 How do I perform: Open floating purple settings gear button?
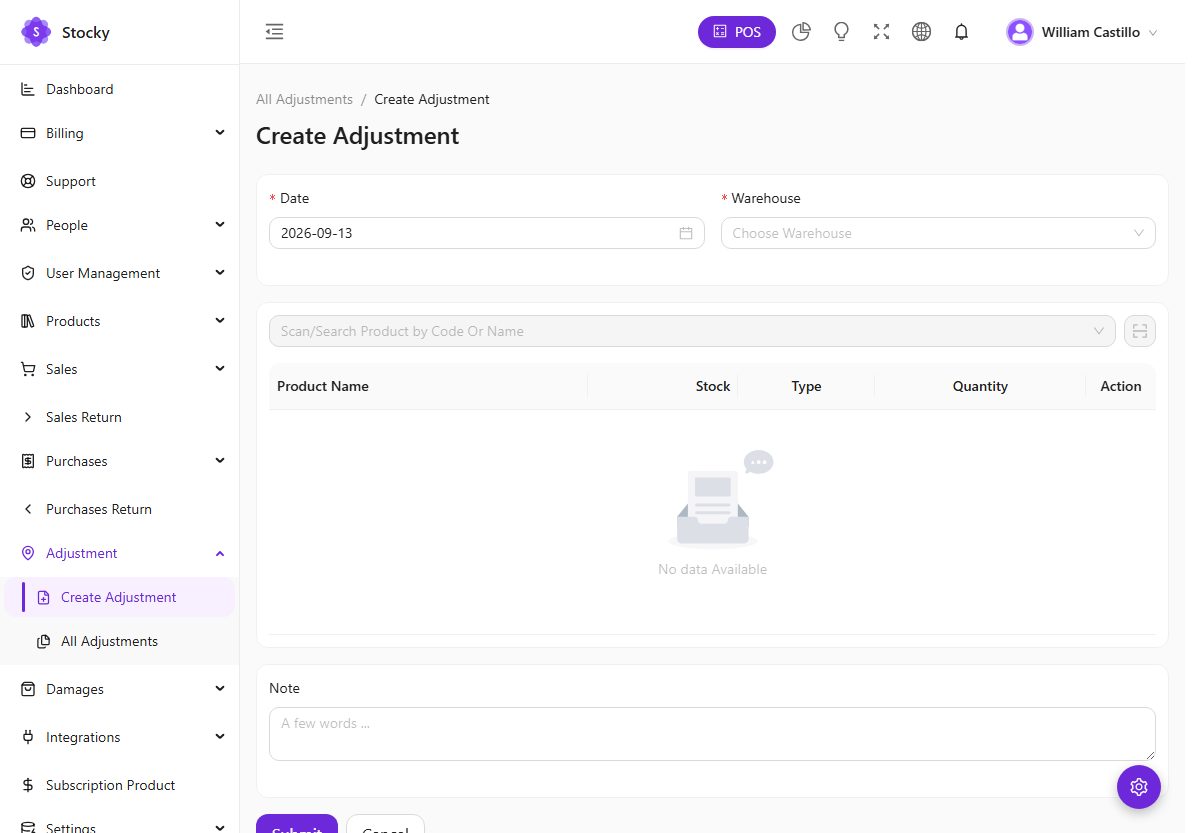(x=1139, y=787)
